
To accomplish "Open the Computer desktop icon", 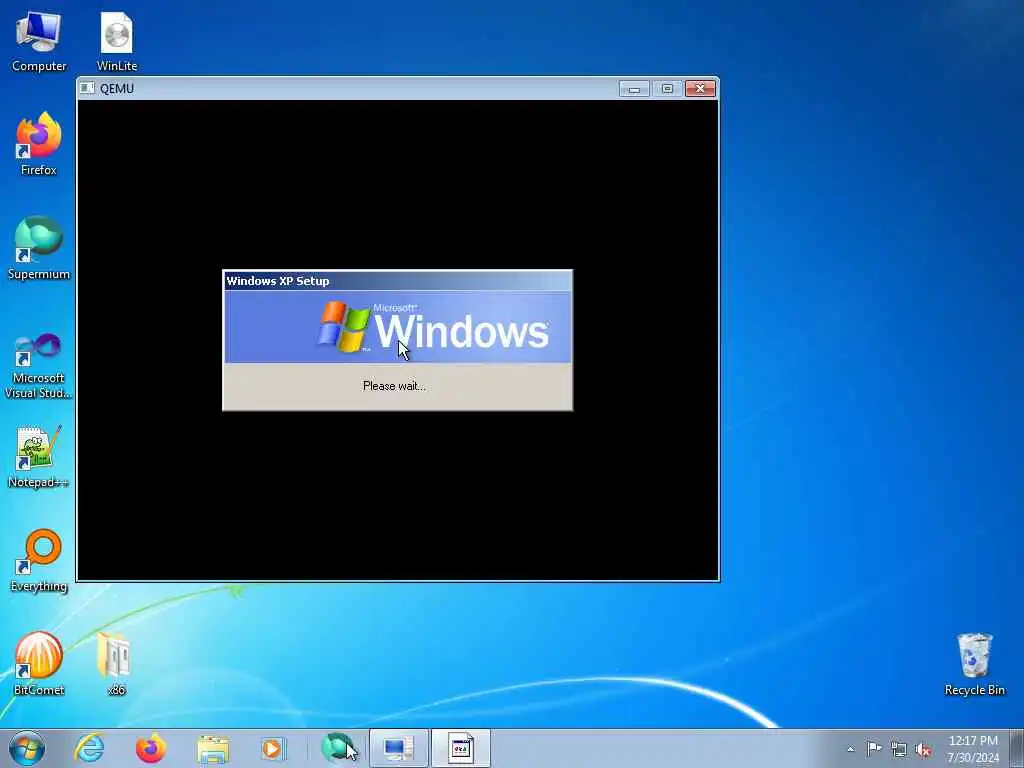I will [x=39, y=40].
